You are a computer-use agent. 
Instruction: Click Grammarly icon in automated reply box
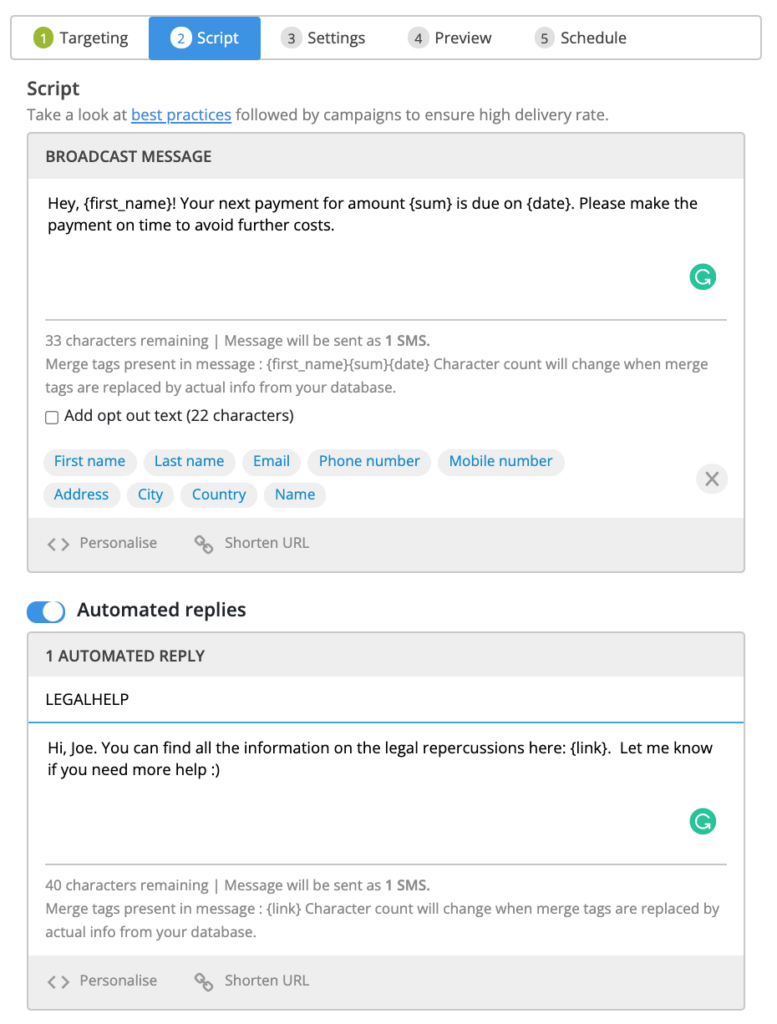pyautogui.click(x=703, y=822)
